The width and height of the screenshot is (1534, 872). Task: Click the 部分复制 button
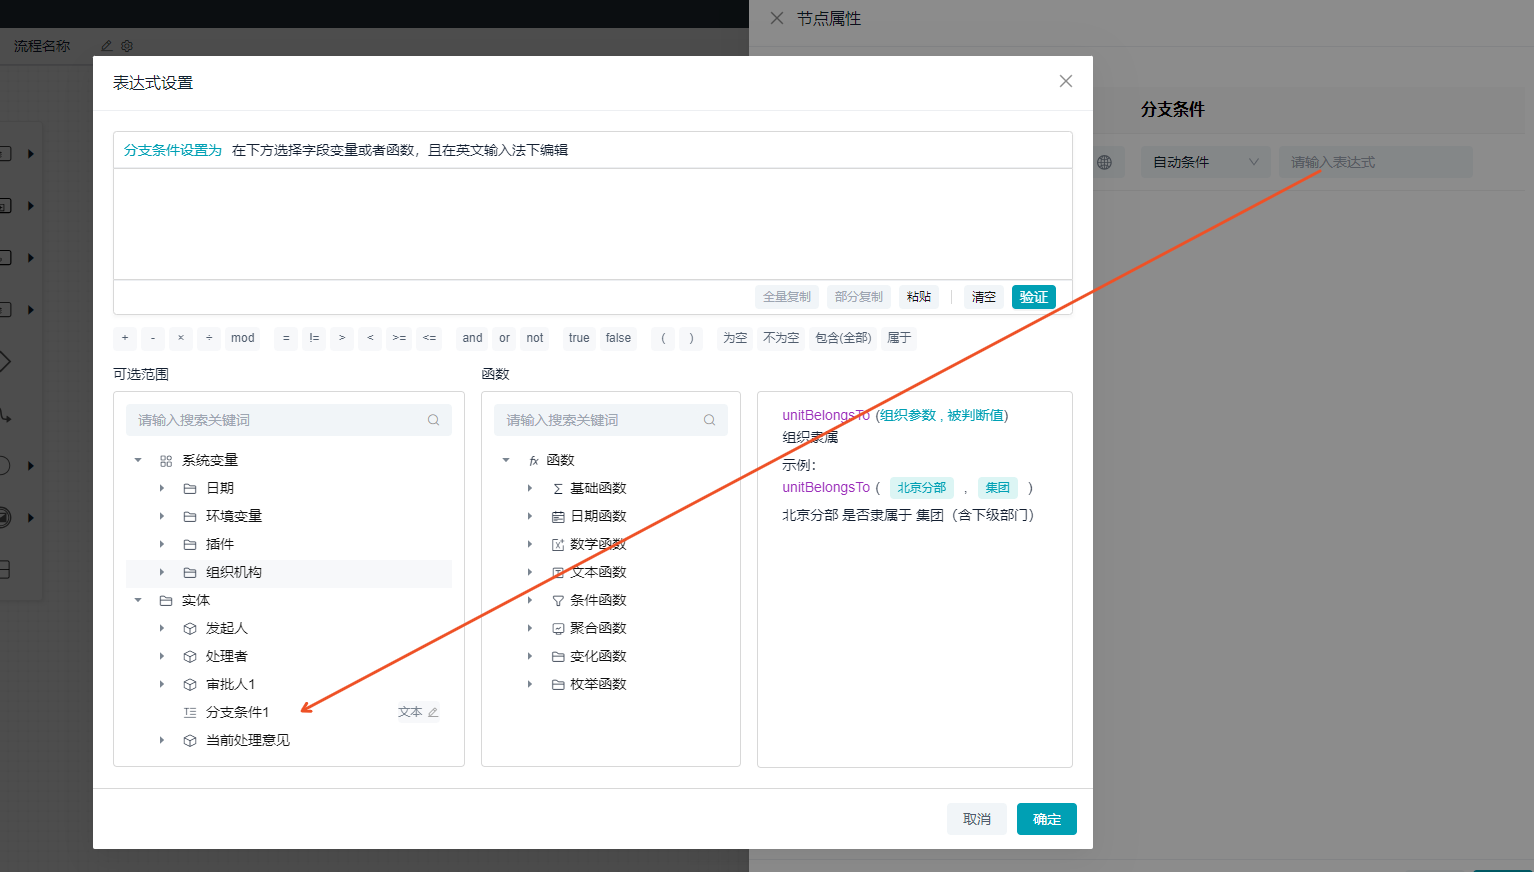(859, 297)
